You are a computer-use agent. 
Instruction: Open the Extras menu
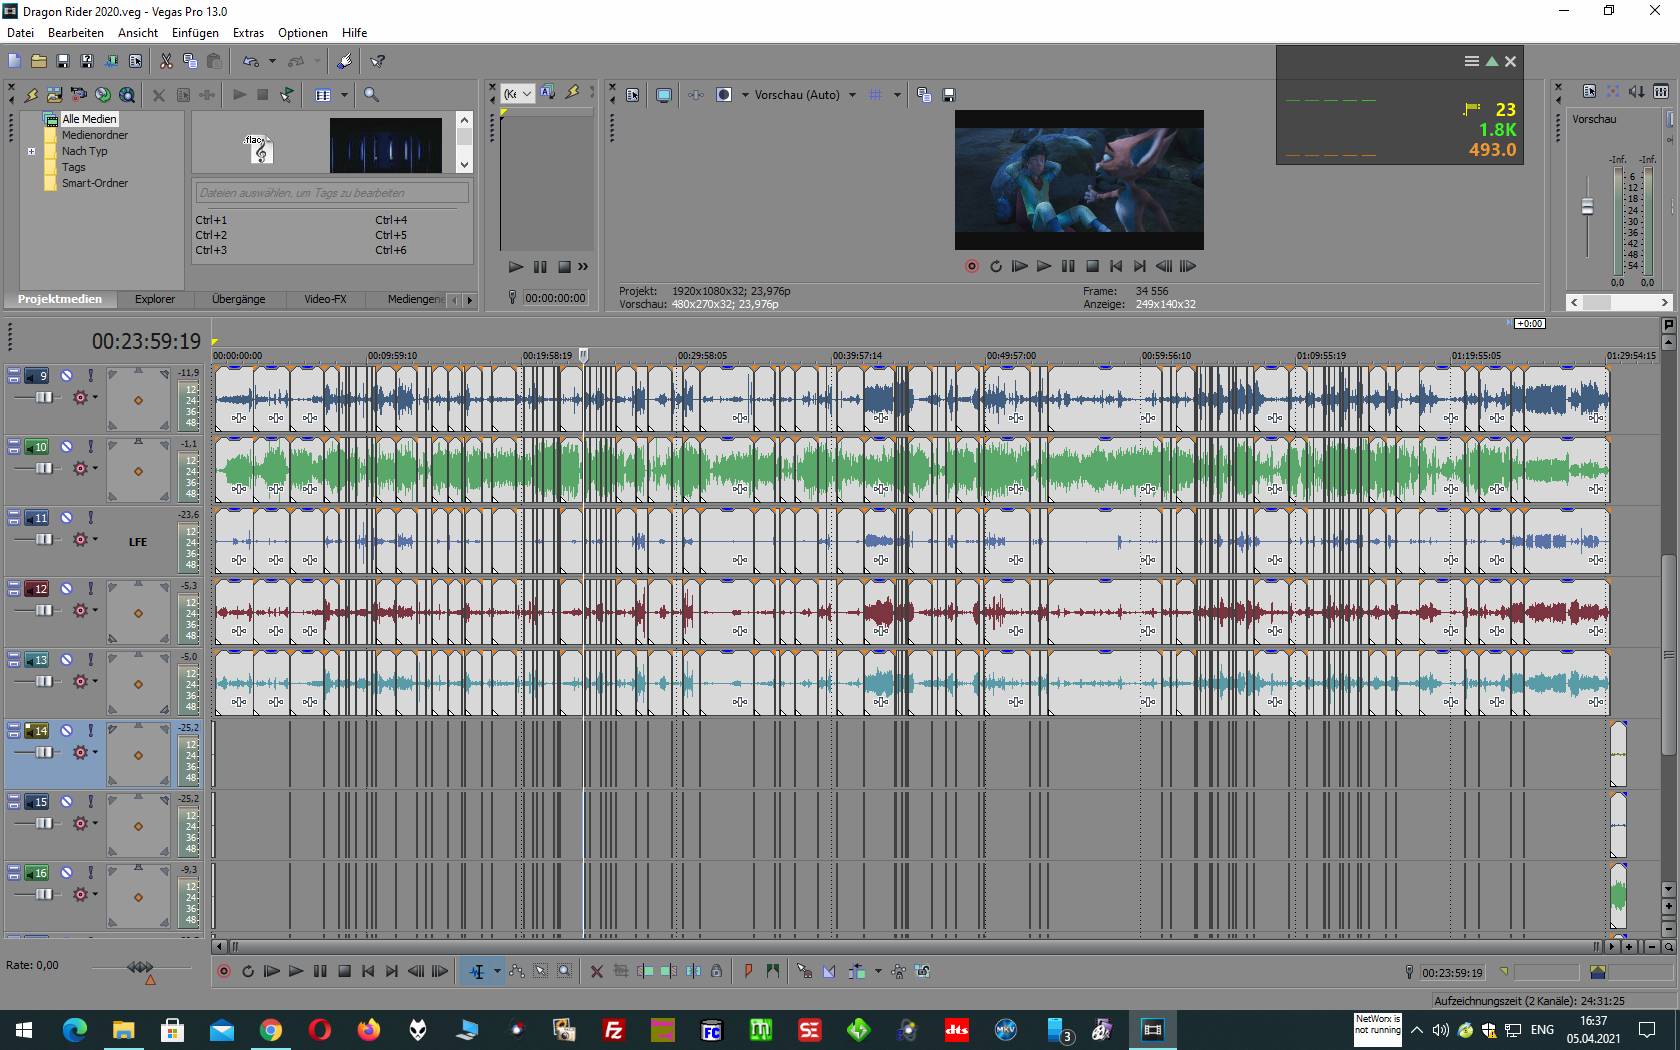point(248,32)
